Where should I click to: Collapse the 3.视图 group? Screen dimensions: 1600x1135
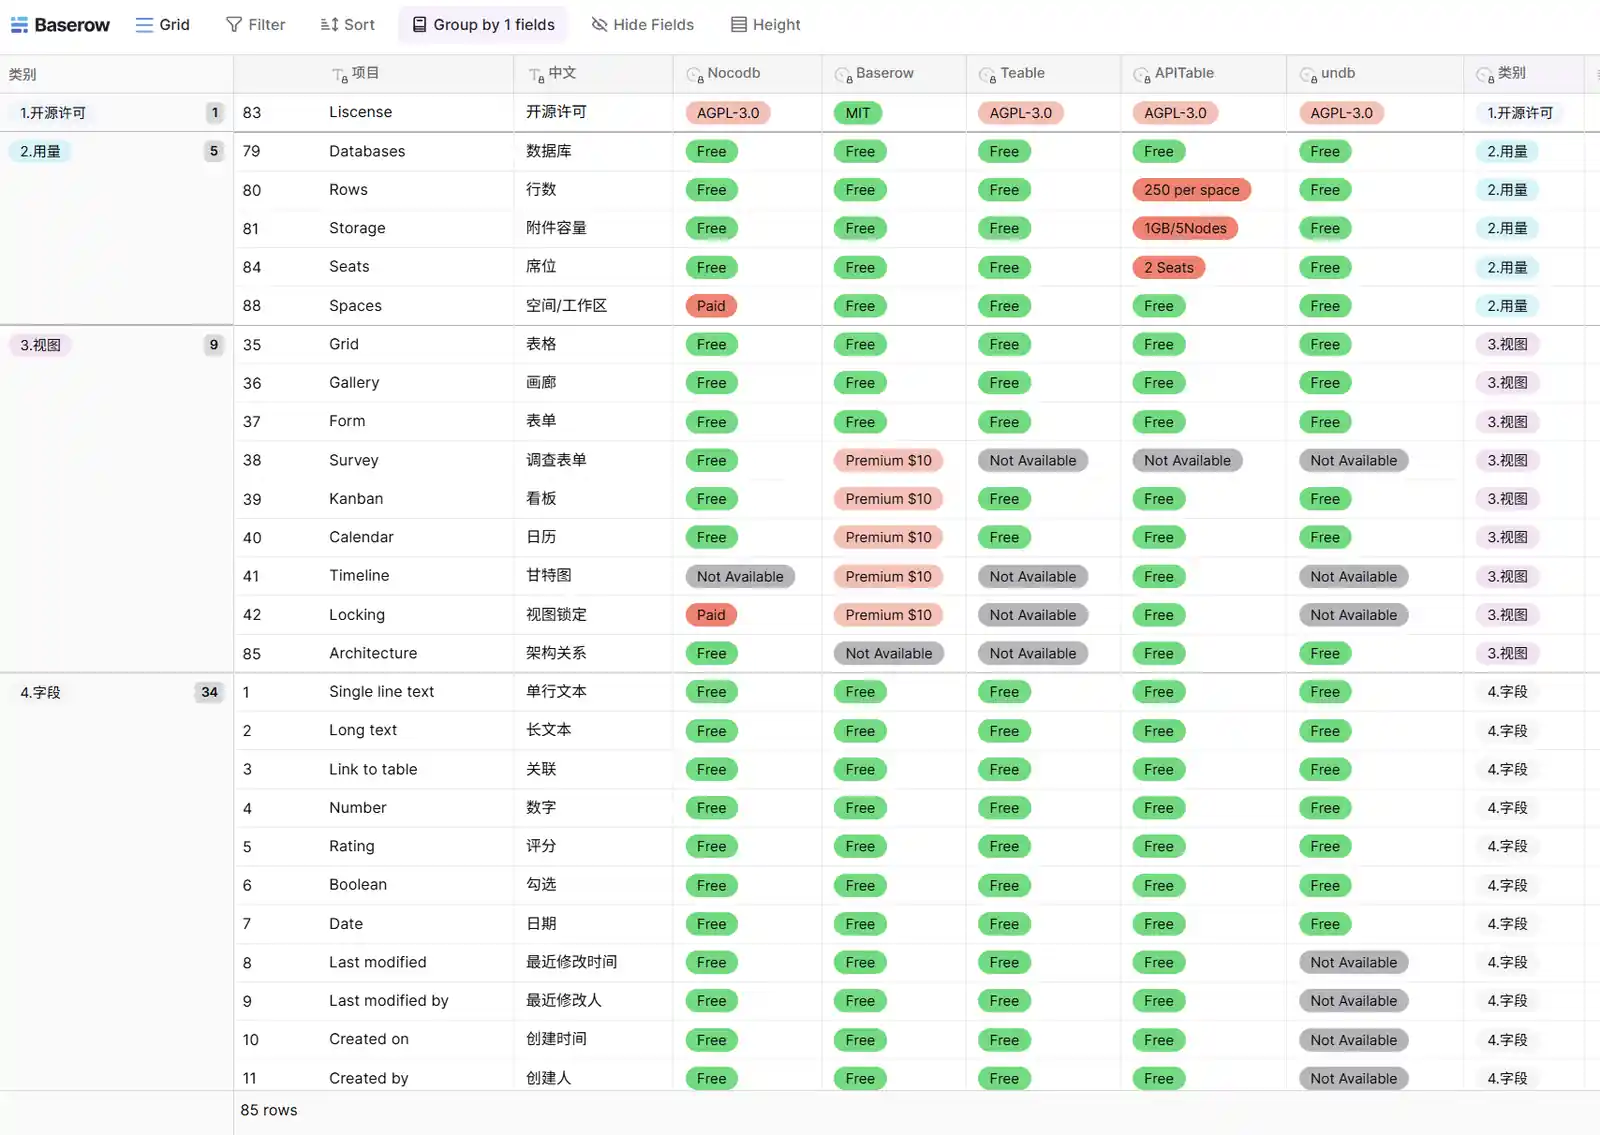[x=41, y=345]
